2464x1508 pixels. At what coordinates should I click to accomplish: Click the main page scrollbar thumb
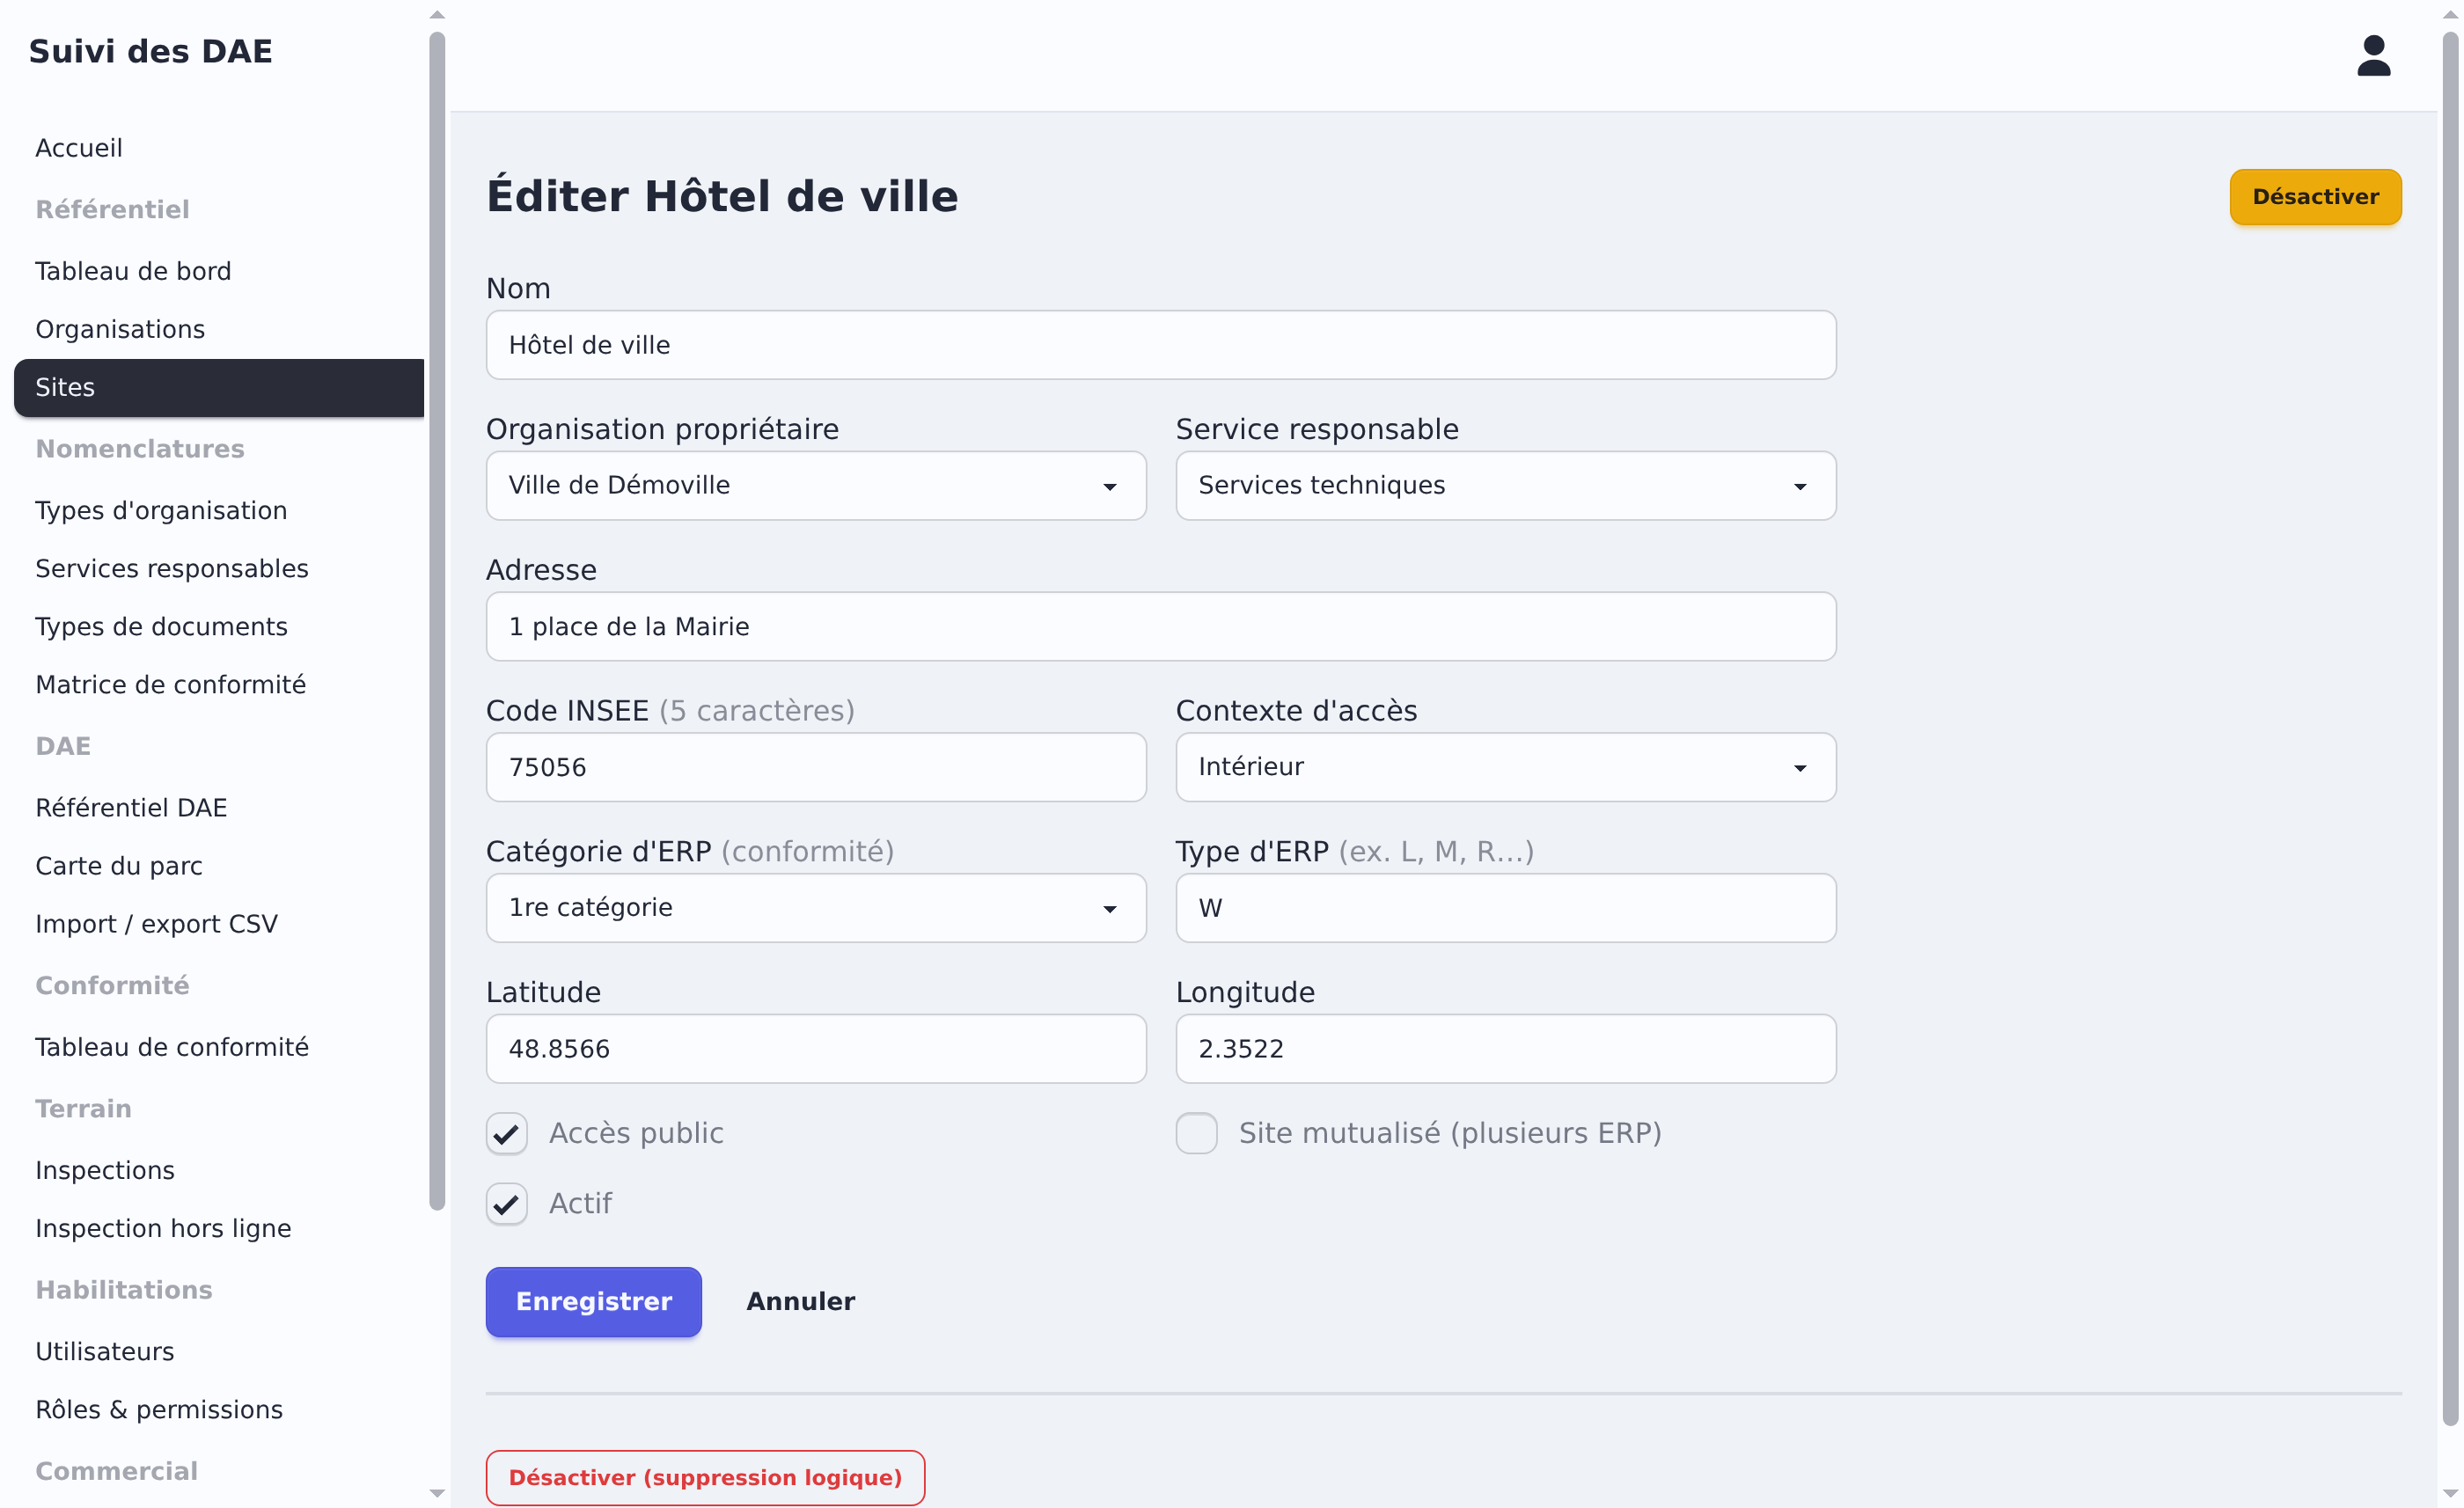tap(2449, 728)
